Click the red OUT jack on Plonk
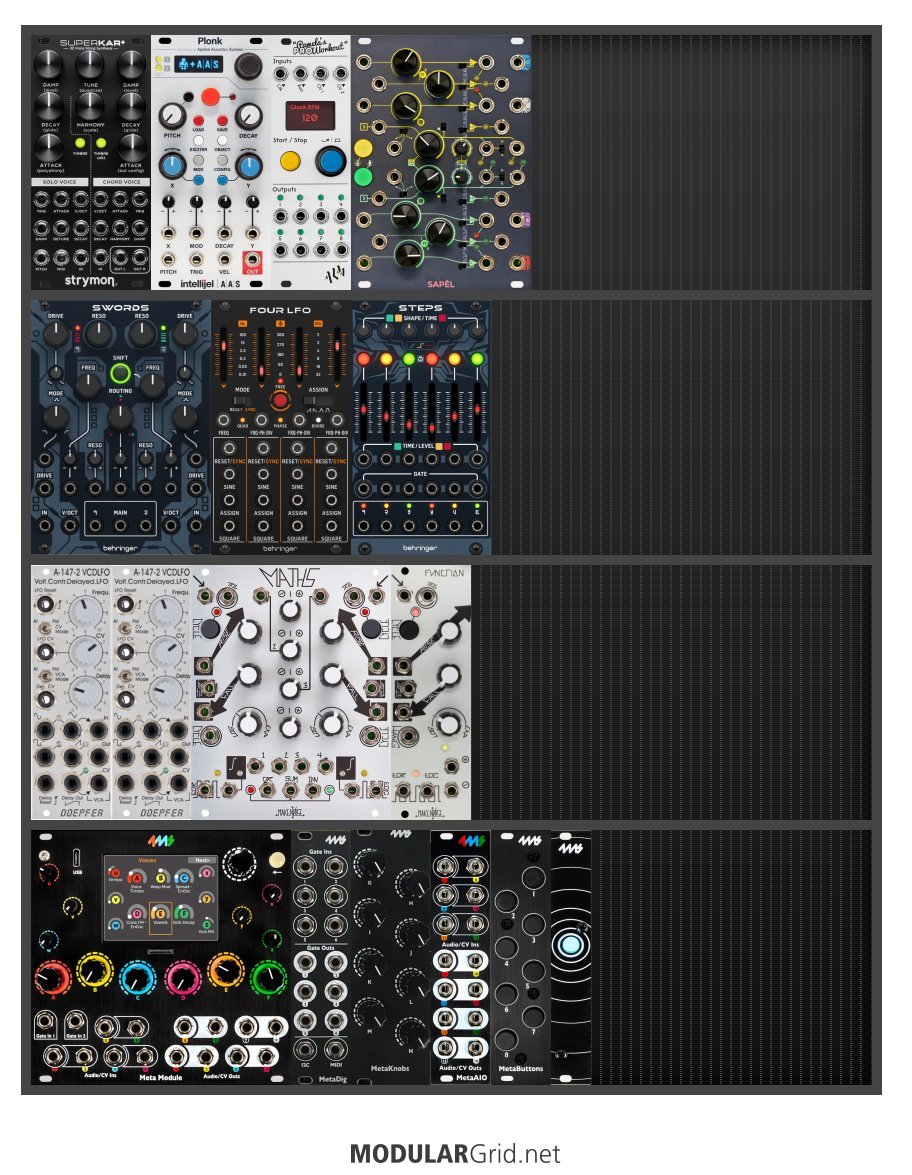Screen dimensions: 912x1175 [x=253, y=261]
